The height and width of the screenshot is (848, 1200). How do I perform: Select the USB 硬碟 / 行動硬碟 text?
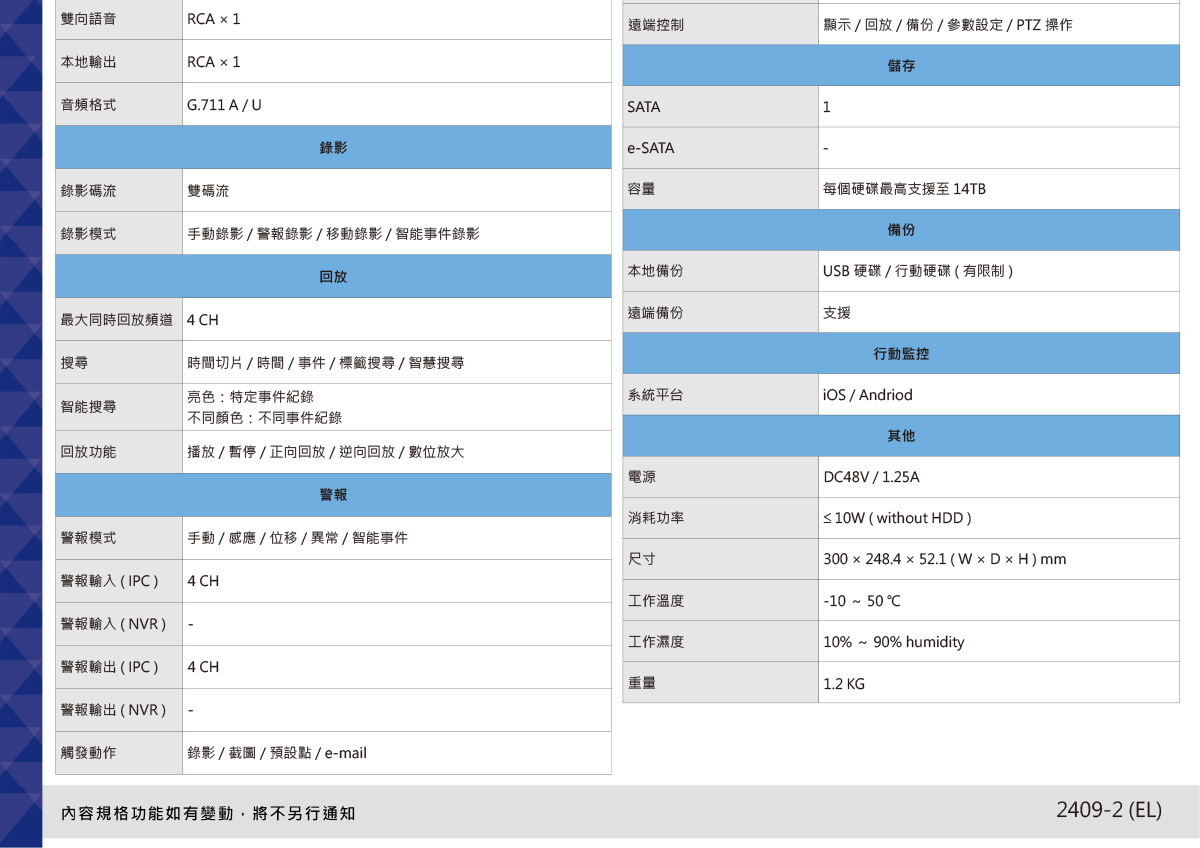919,271
